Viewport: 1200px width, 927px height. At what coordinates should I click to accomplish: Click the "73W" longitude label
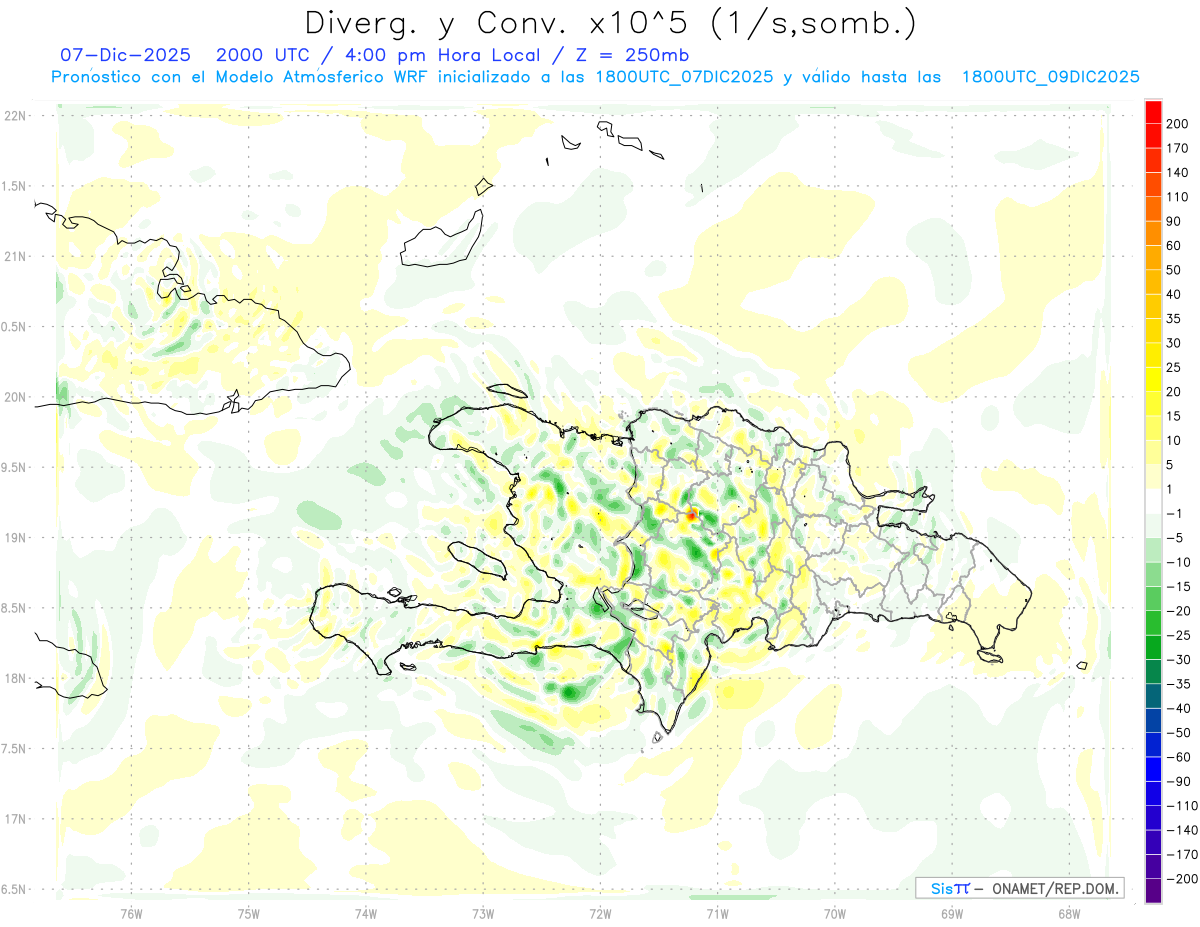(483, 913)
